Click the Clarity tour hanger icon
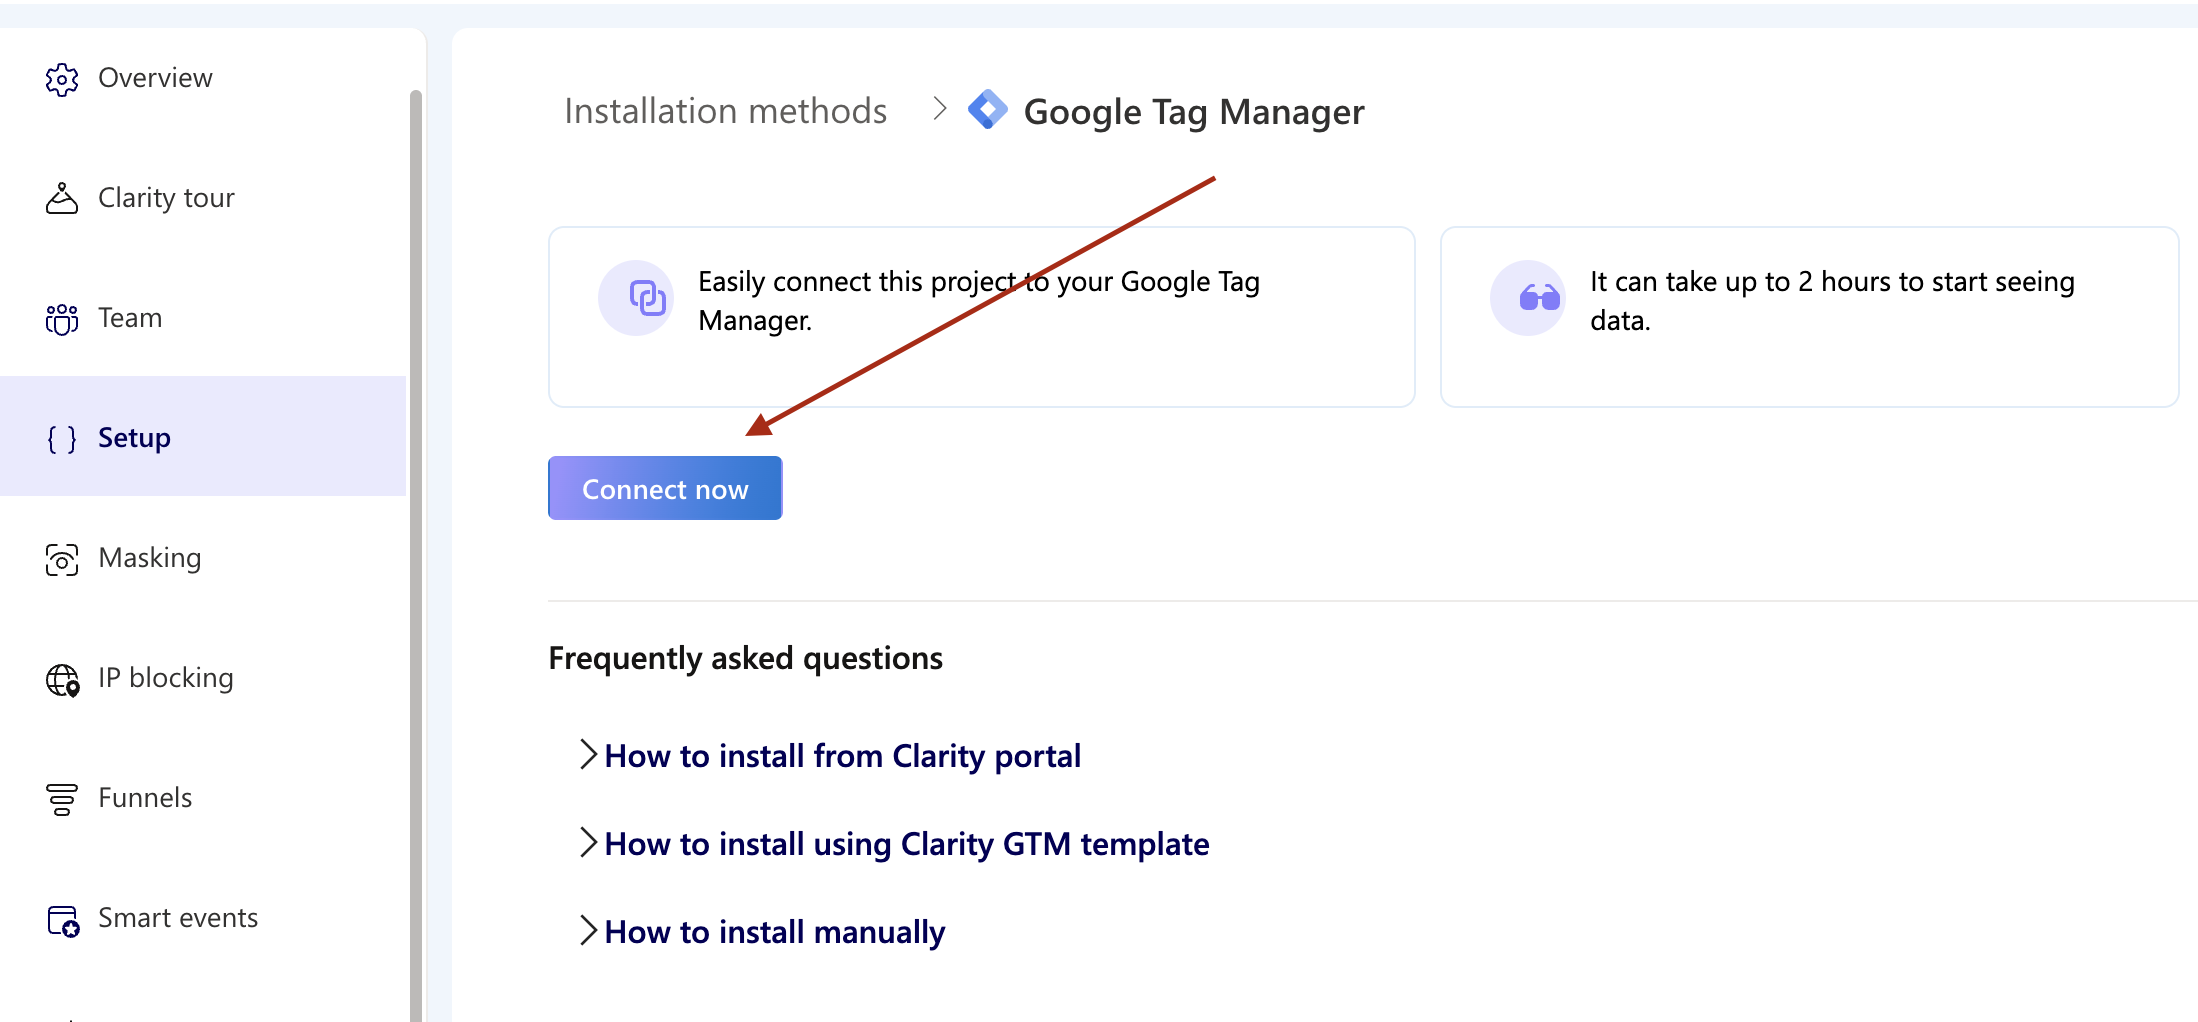 coord(61,199)
